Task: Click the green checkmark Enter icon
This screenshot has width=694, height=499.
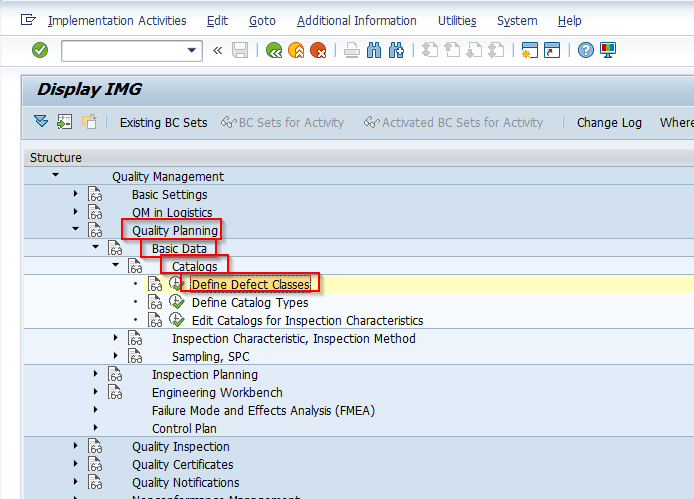Action: [x=40, y=50]
